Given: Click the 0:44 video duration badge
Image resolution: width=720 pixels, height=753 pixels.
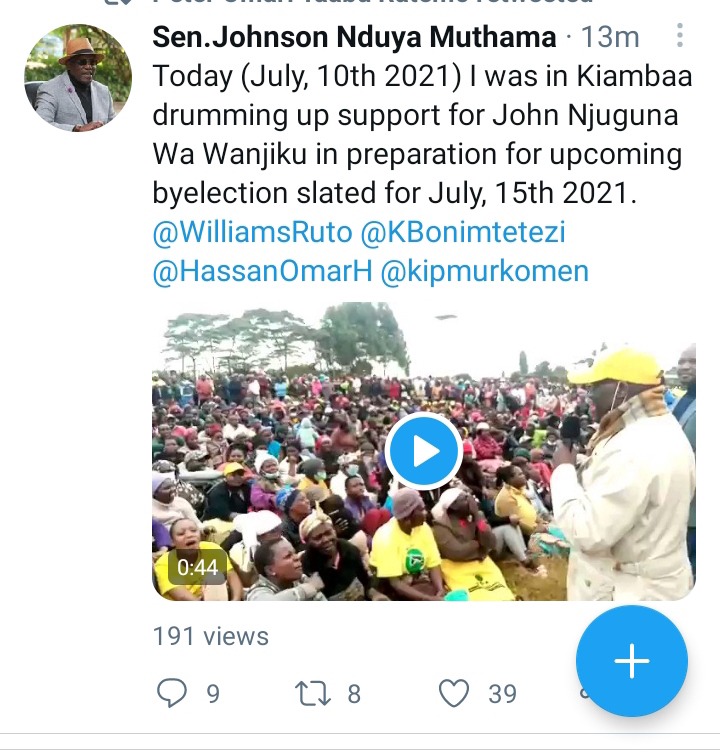Looking at the screenshot, I should pos(197,568).
